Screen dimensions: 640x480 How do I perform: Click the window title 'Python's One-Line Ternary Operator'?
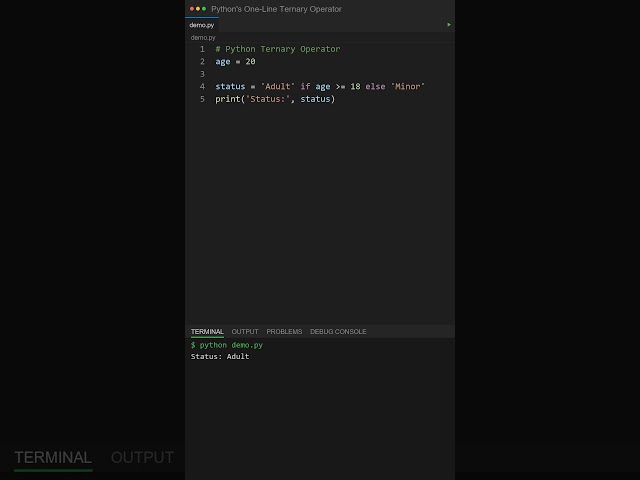[x=276, y=9]
